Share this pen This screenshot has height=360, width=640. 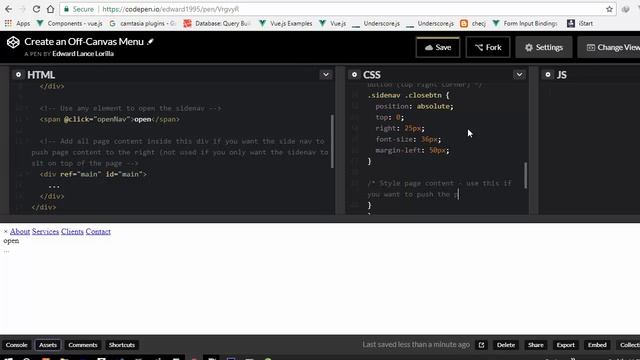536,345
